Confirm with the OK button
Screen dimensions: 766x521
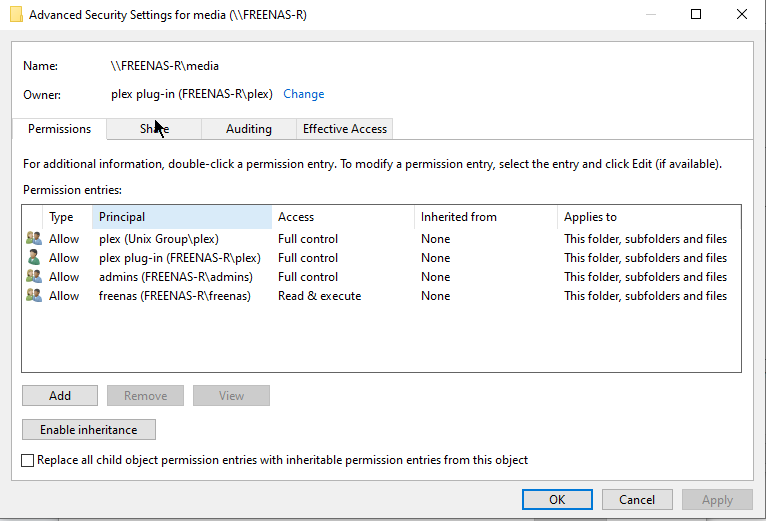(557, 500)
